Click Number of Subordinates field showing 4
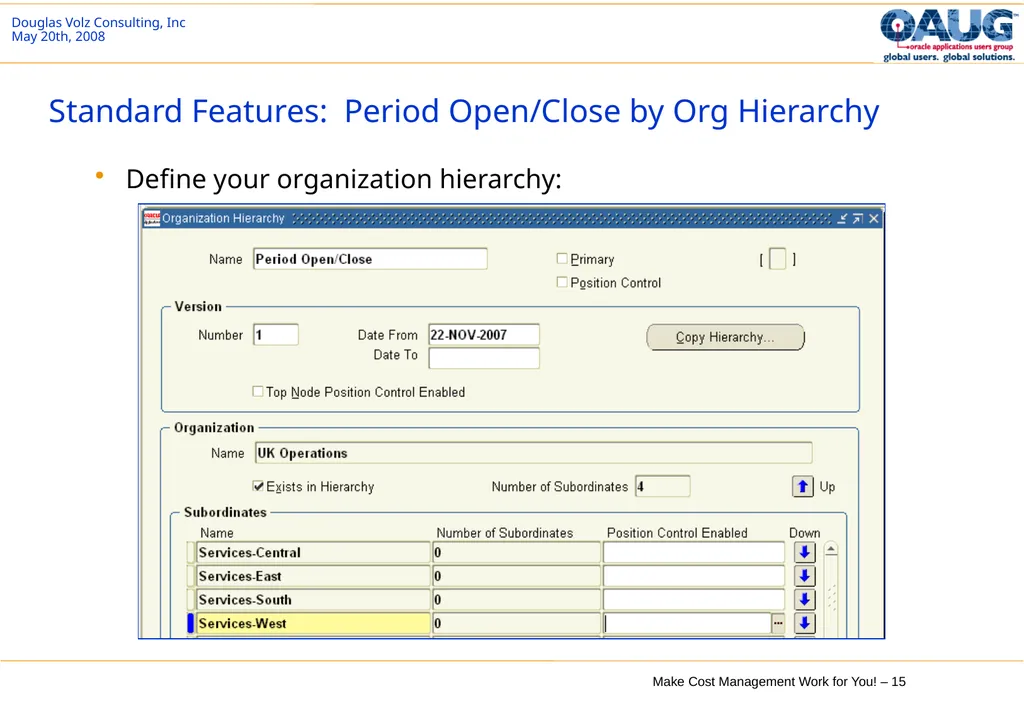 tap(662, 486)
